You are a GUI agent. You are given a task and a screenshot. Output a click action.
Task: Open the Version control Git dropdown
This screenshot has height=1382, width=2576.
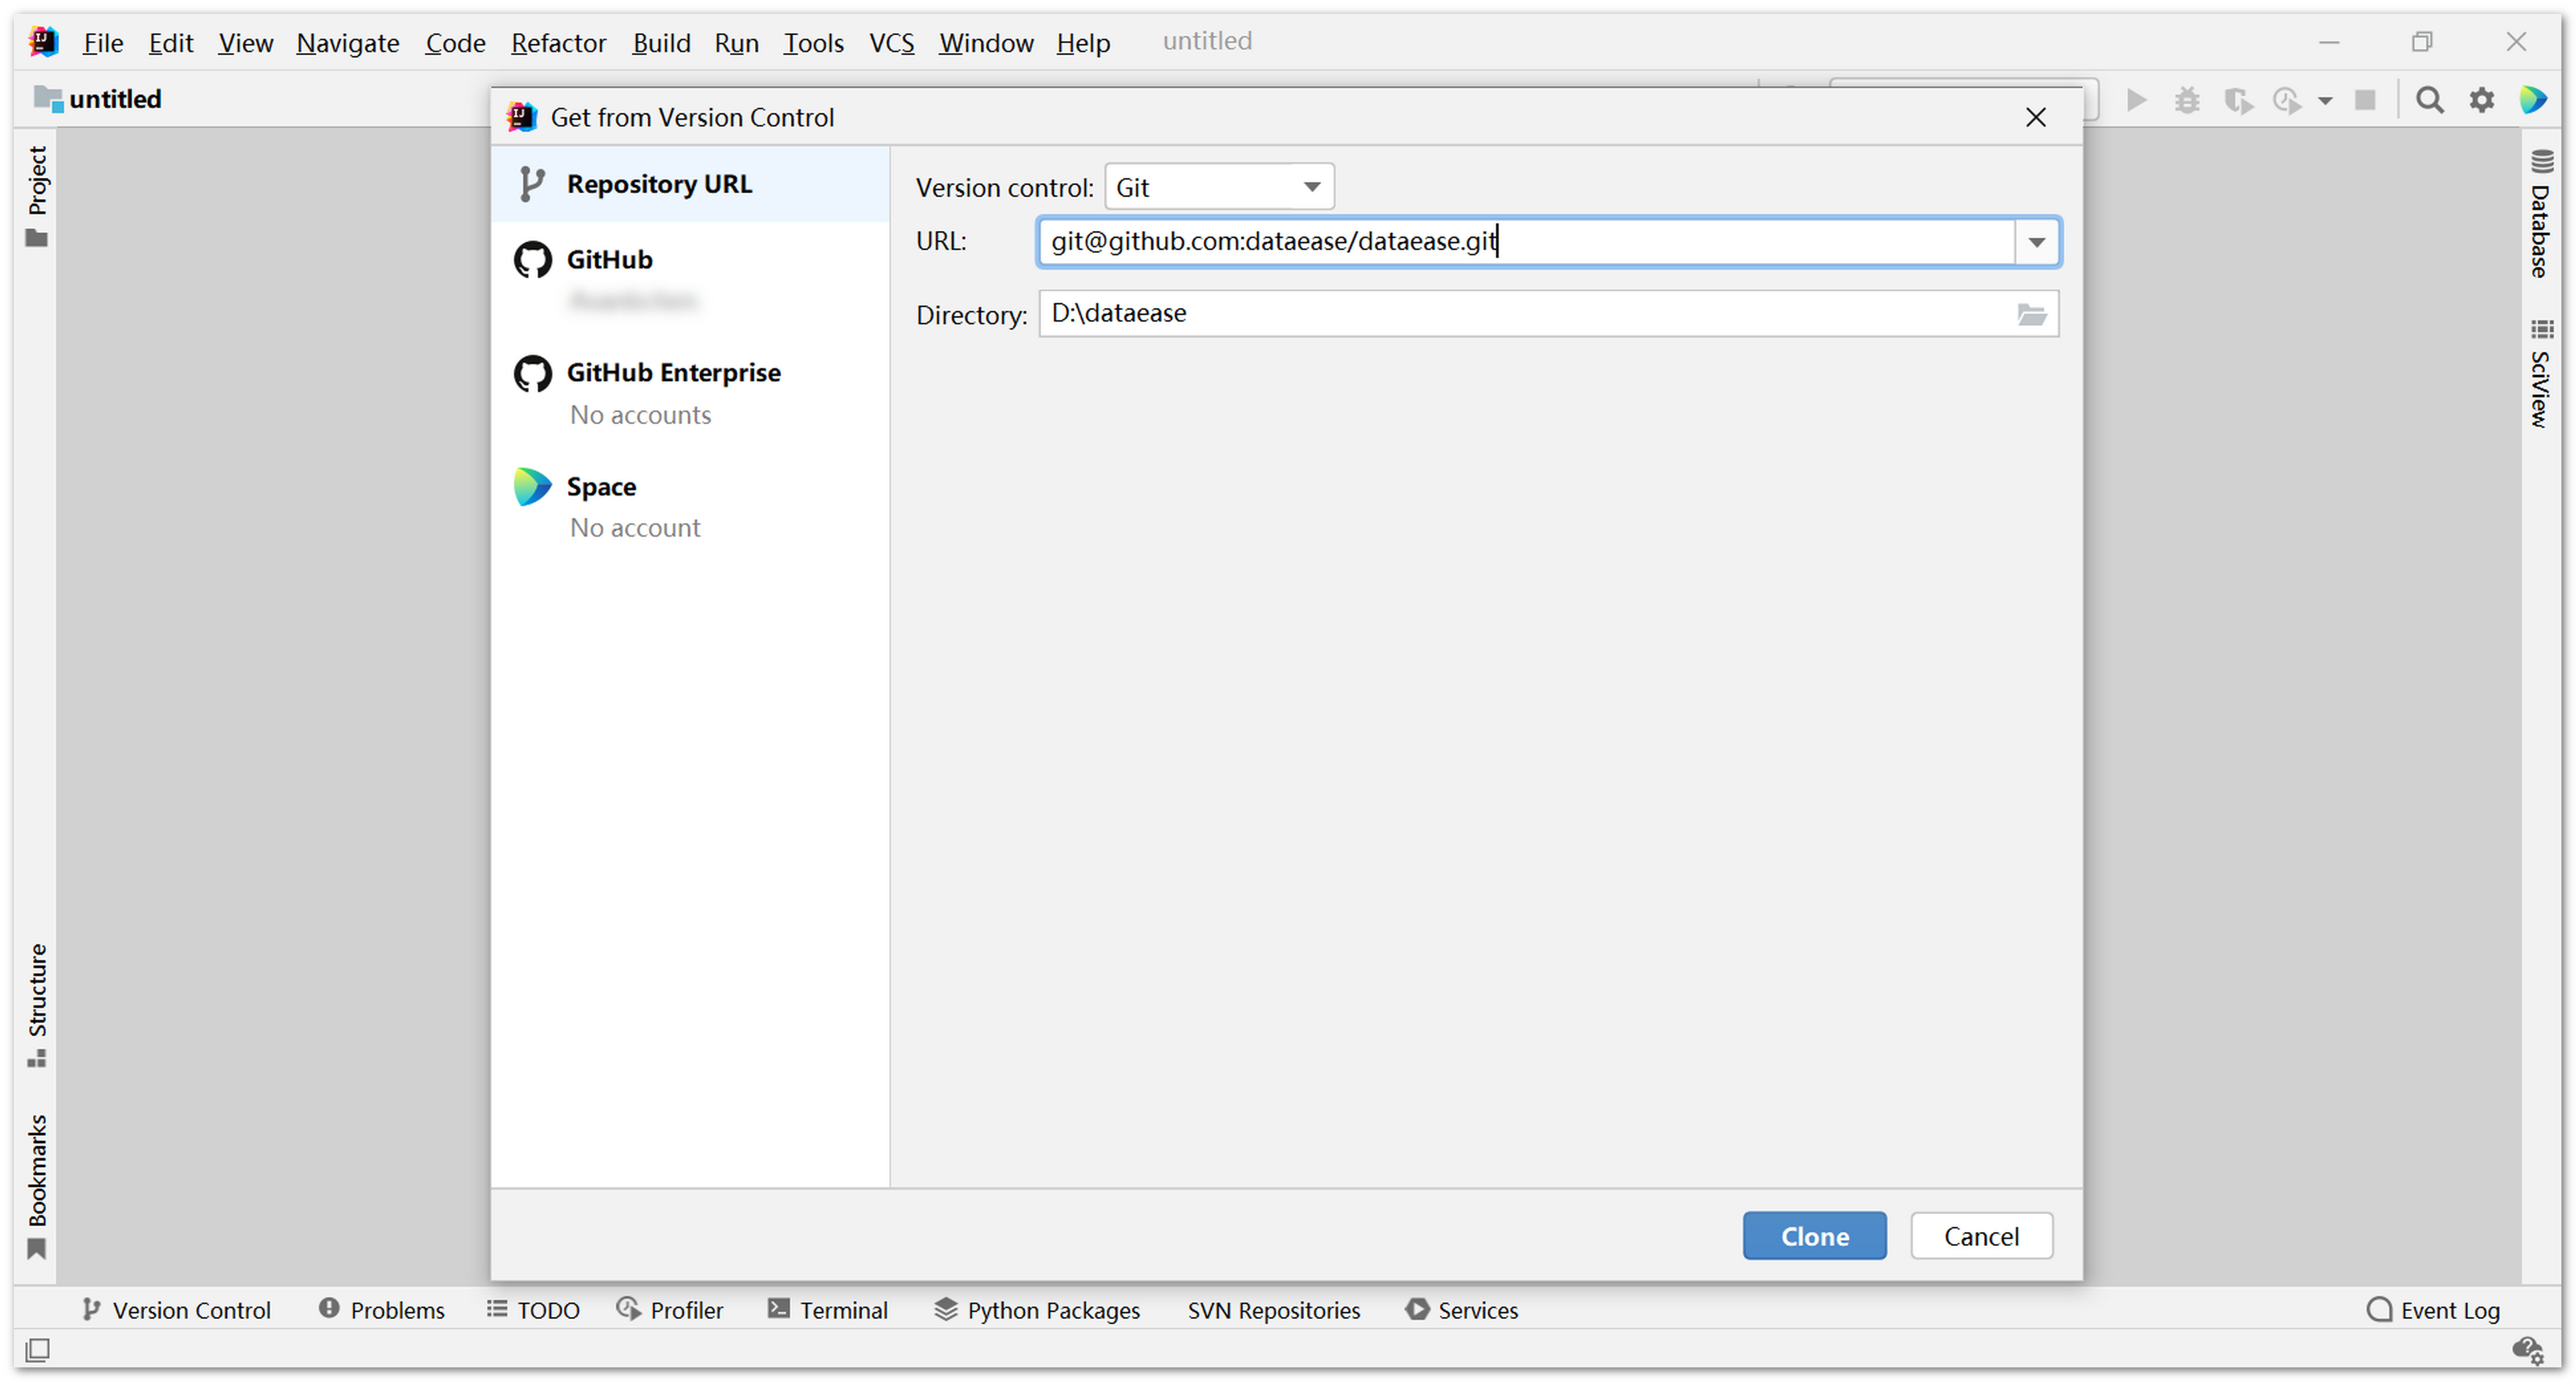pos(1219,187)
